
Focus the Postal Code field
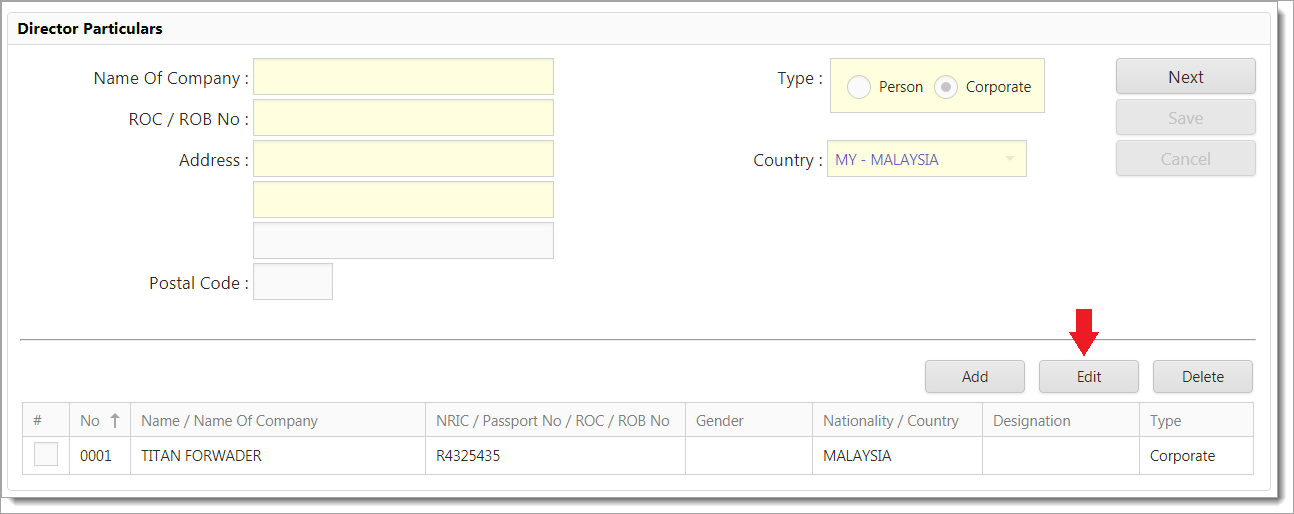coord(293,282)
